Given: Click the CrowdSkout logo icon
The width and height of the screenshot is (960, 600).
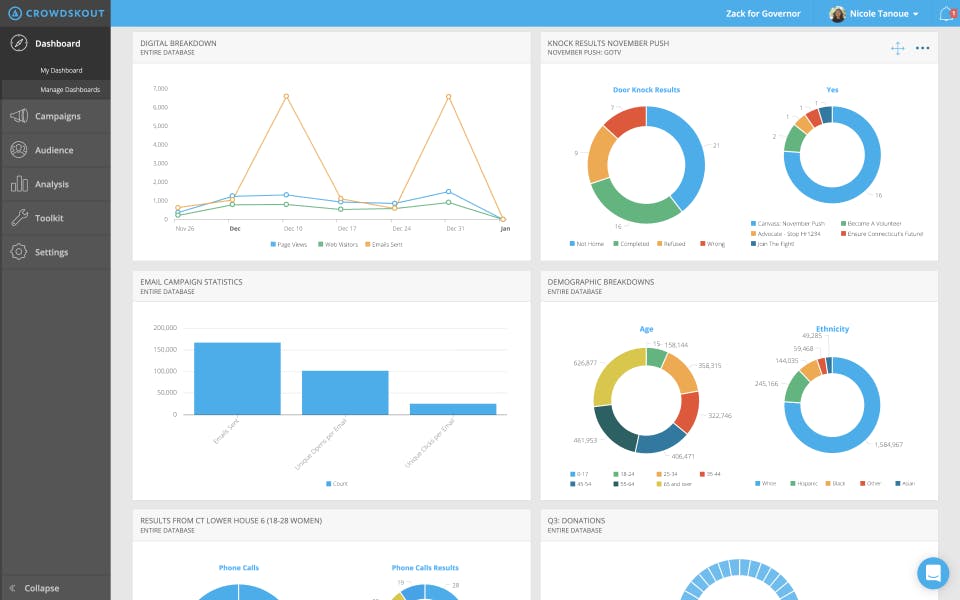Looking at the screenshot, I should point(15,13).
